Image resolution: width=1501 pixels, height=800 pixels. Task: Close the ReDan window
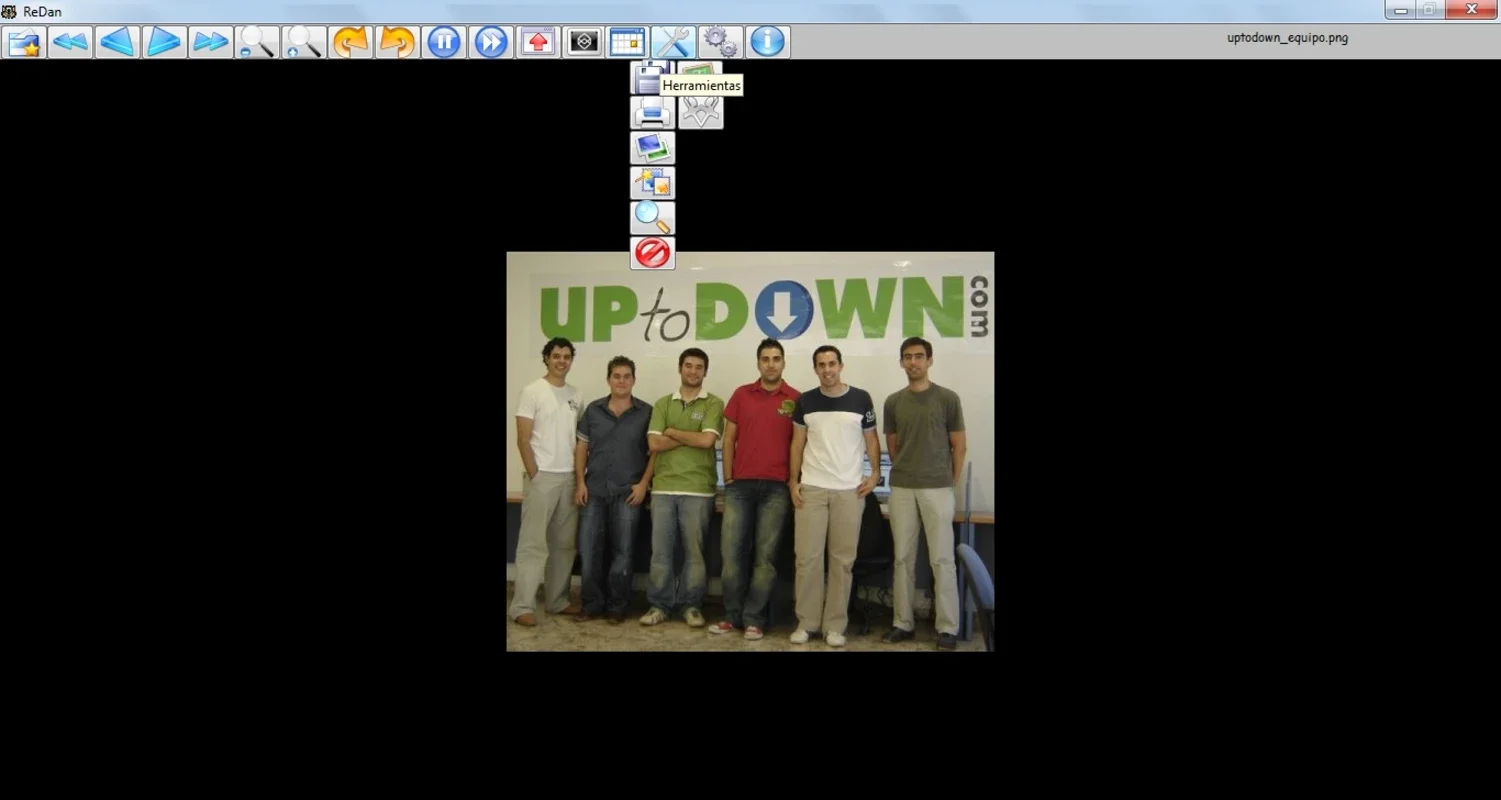pyautogui.click(x=1472, y=10)
